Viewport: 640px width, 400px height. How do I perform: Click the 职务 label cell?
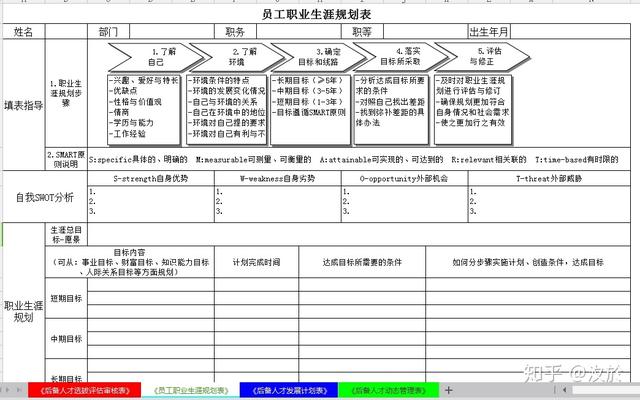coord(236,31)
